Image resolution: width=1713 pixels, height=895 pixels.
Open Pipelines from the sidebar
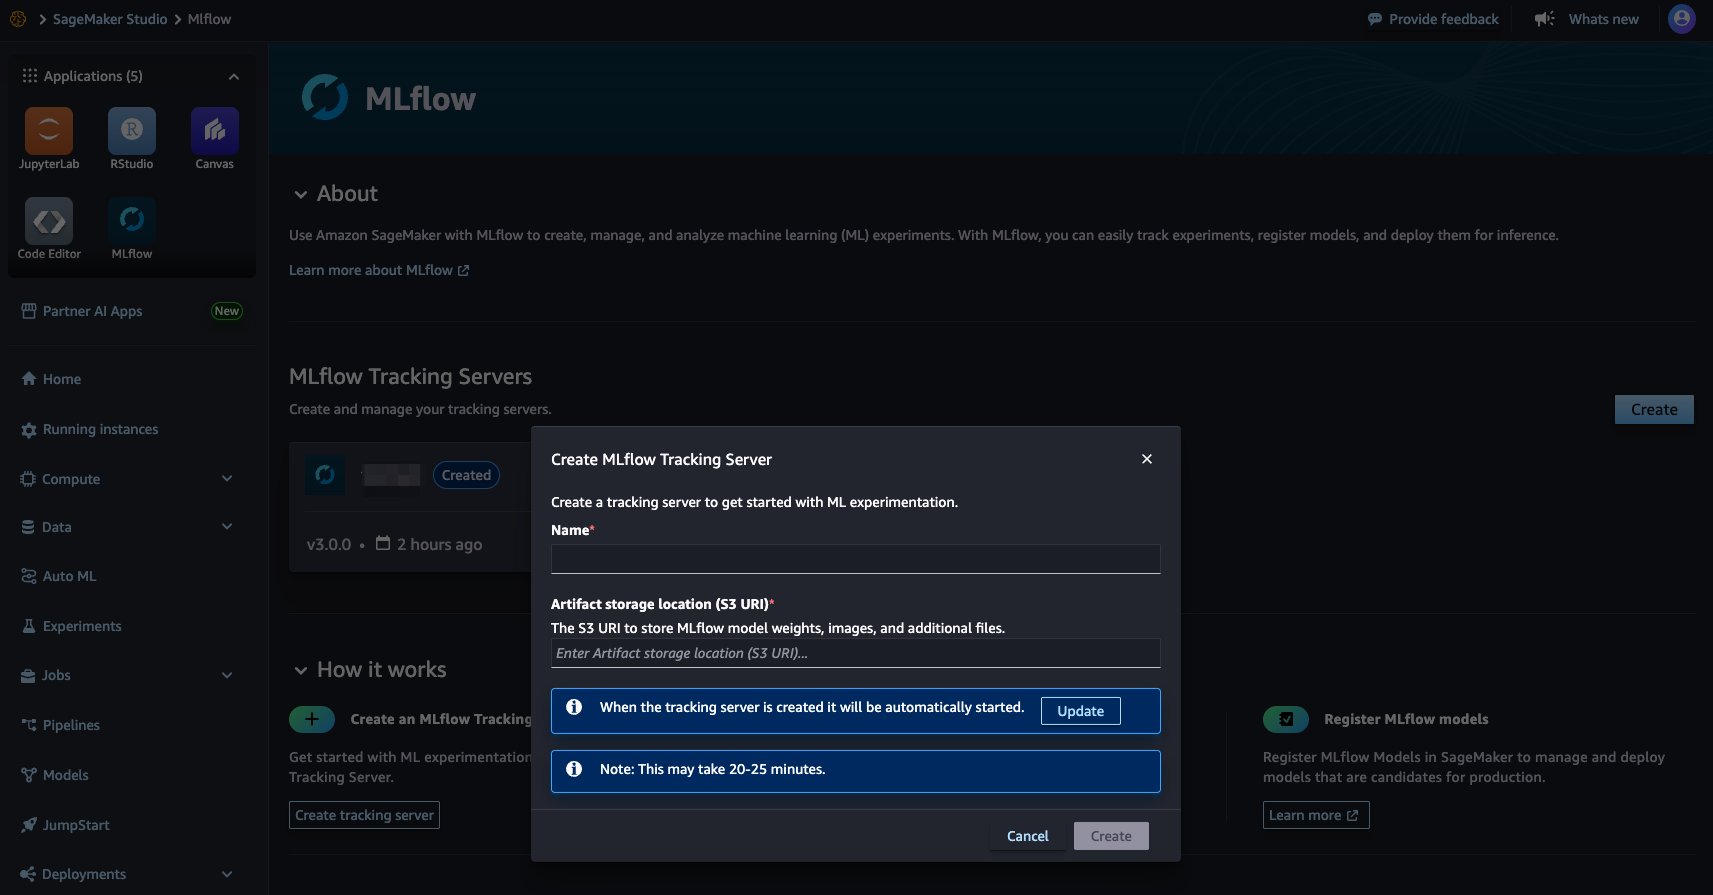point(70,725)
